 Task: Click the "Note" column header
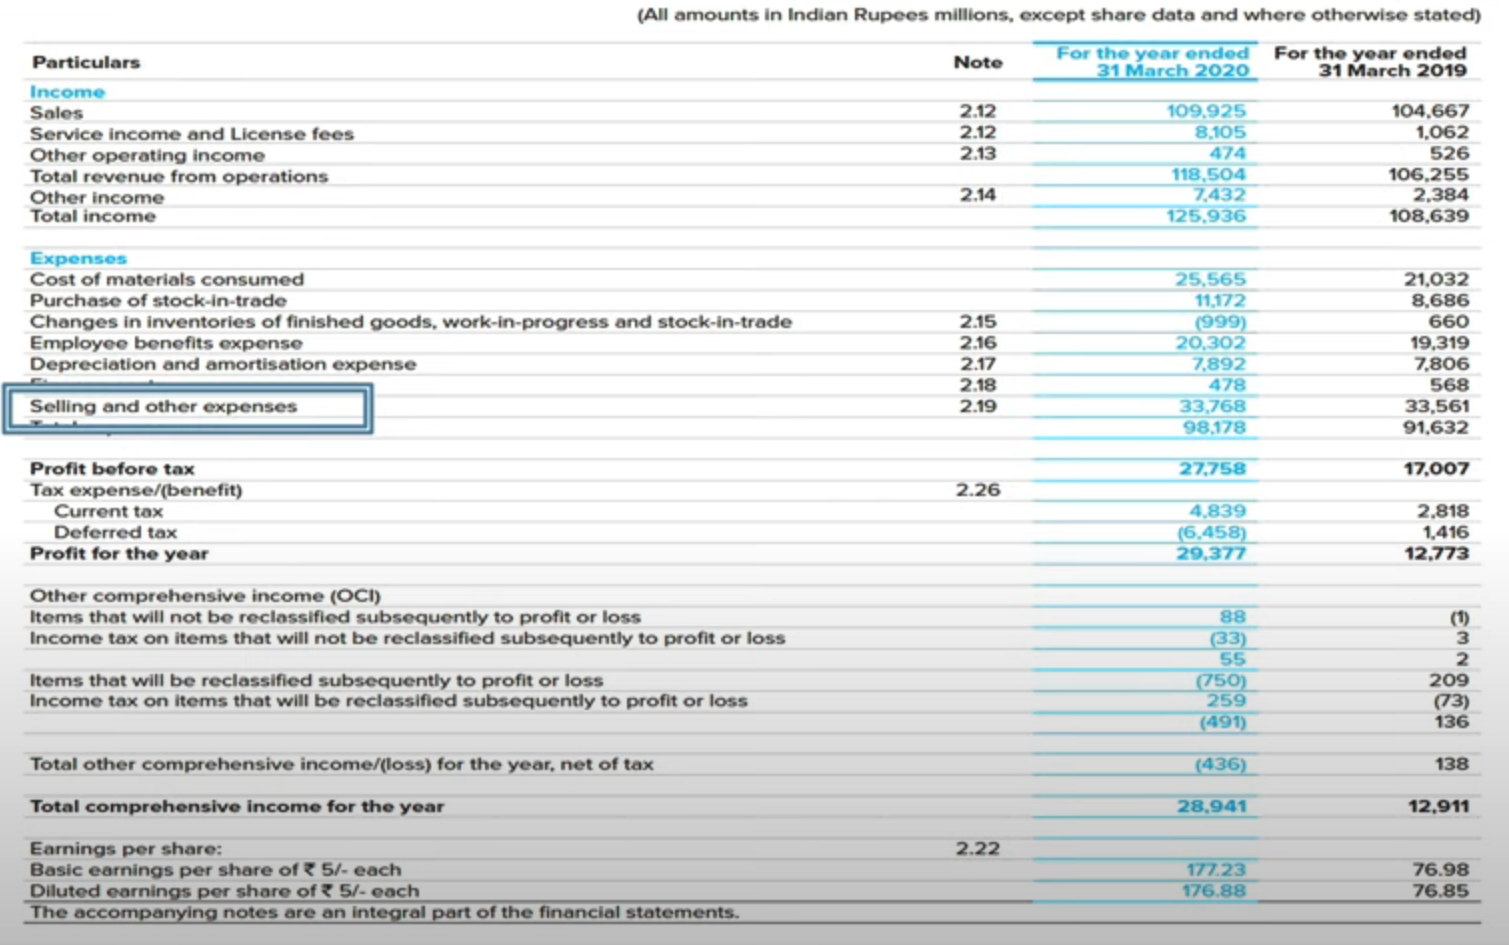[x=977, y=62]
